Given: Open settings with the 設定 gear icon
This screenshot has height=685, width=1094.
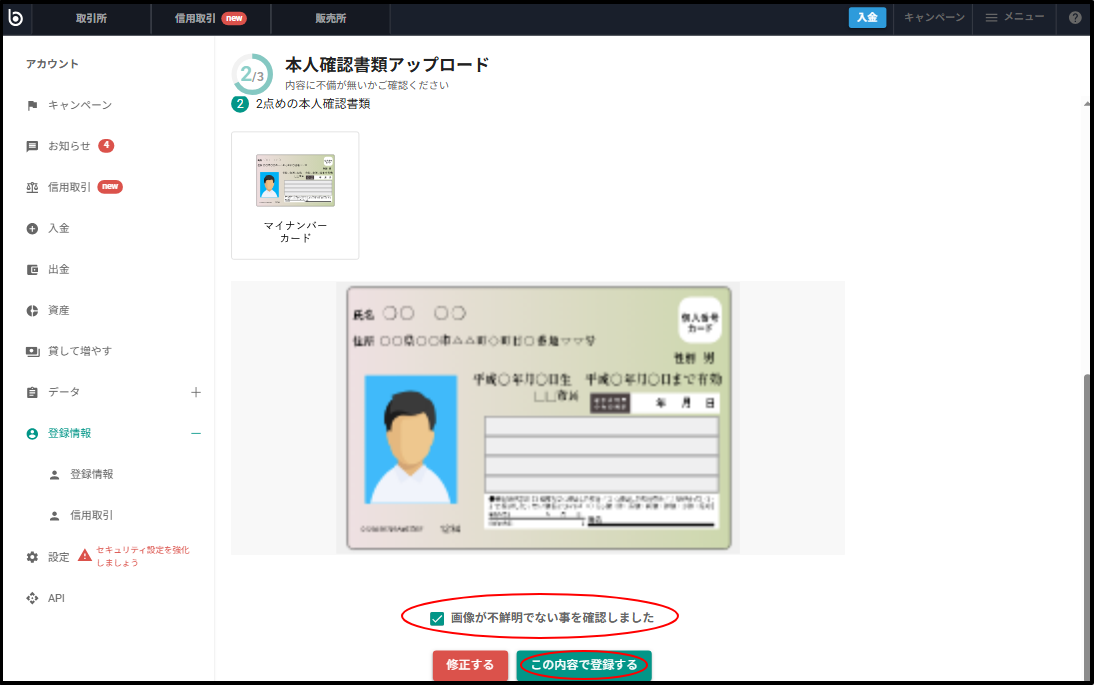Looking at the screenshot, I should 33,557.
